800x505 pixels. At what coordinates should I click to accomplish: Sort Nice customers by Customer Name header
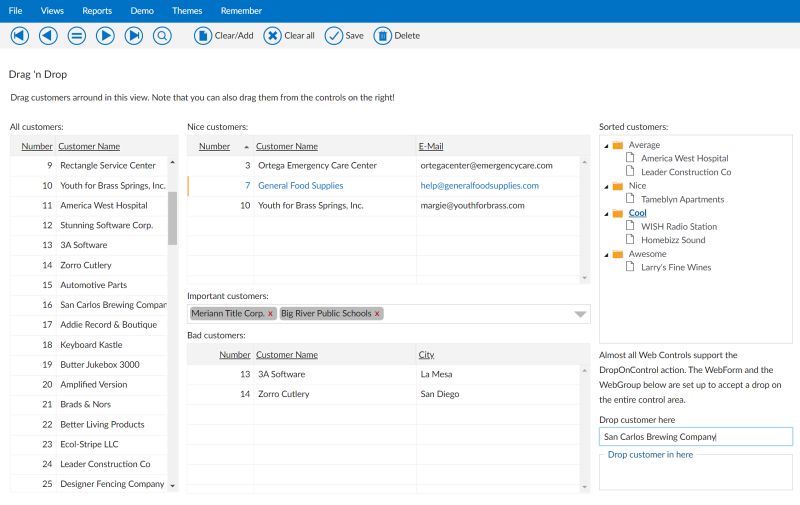[287, 146]
